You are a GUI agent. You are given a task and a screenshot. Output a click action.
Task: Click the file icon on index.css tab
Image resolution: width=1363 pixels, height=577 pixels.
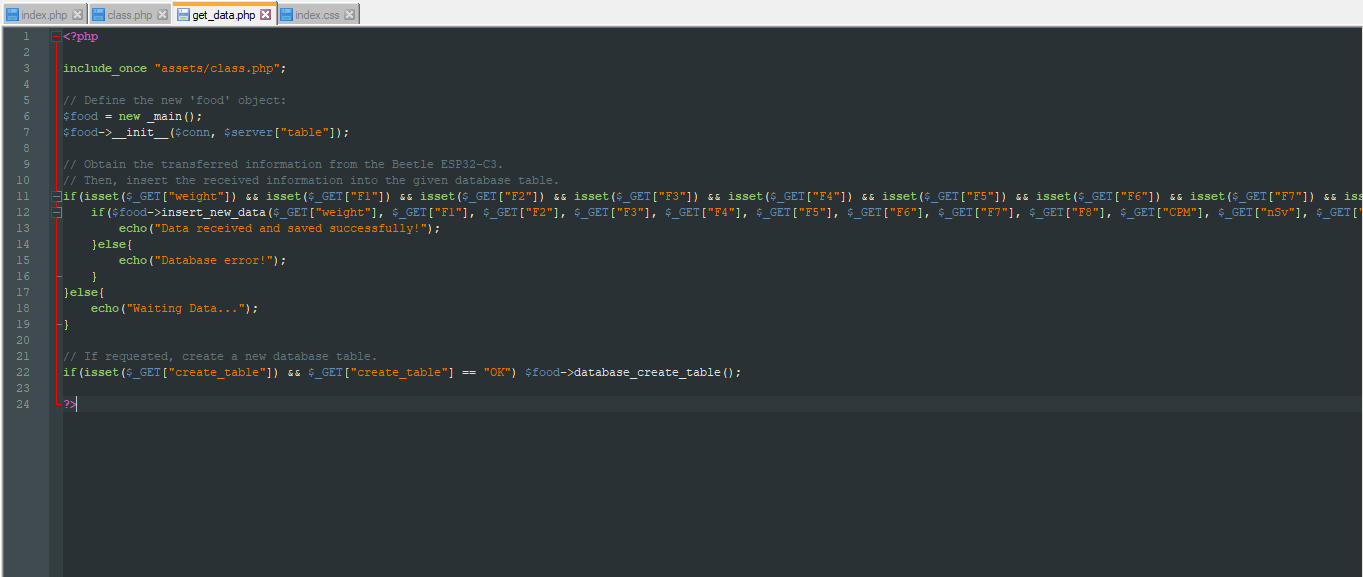click(287, 15)
